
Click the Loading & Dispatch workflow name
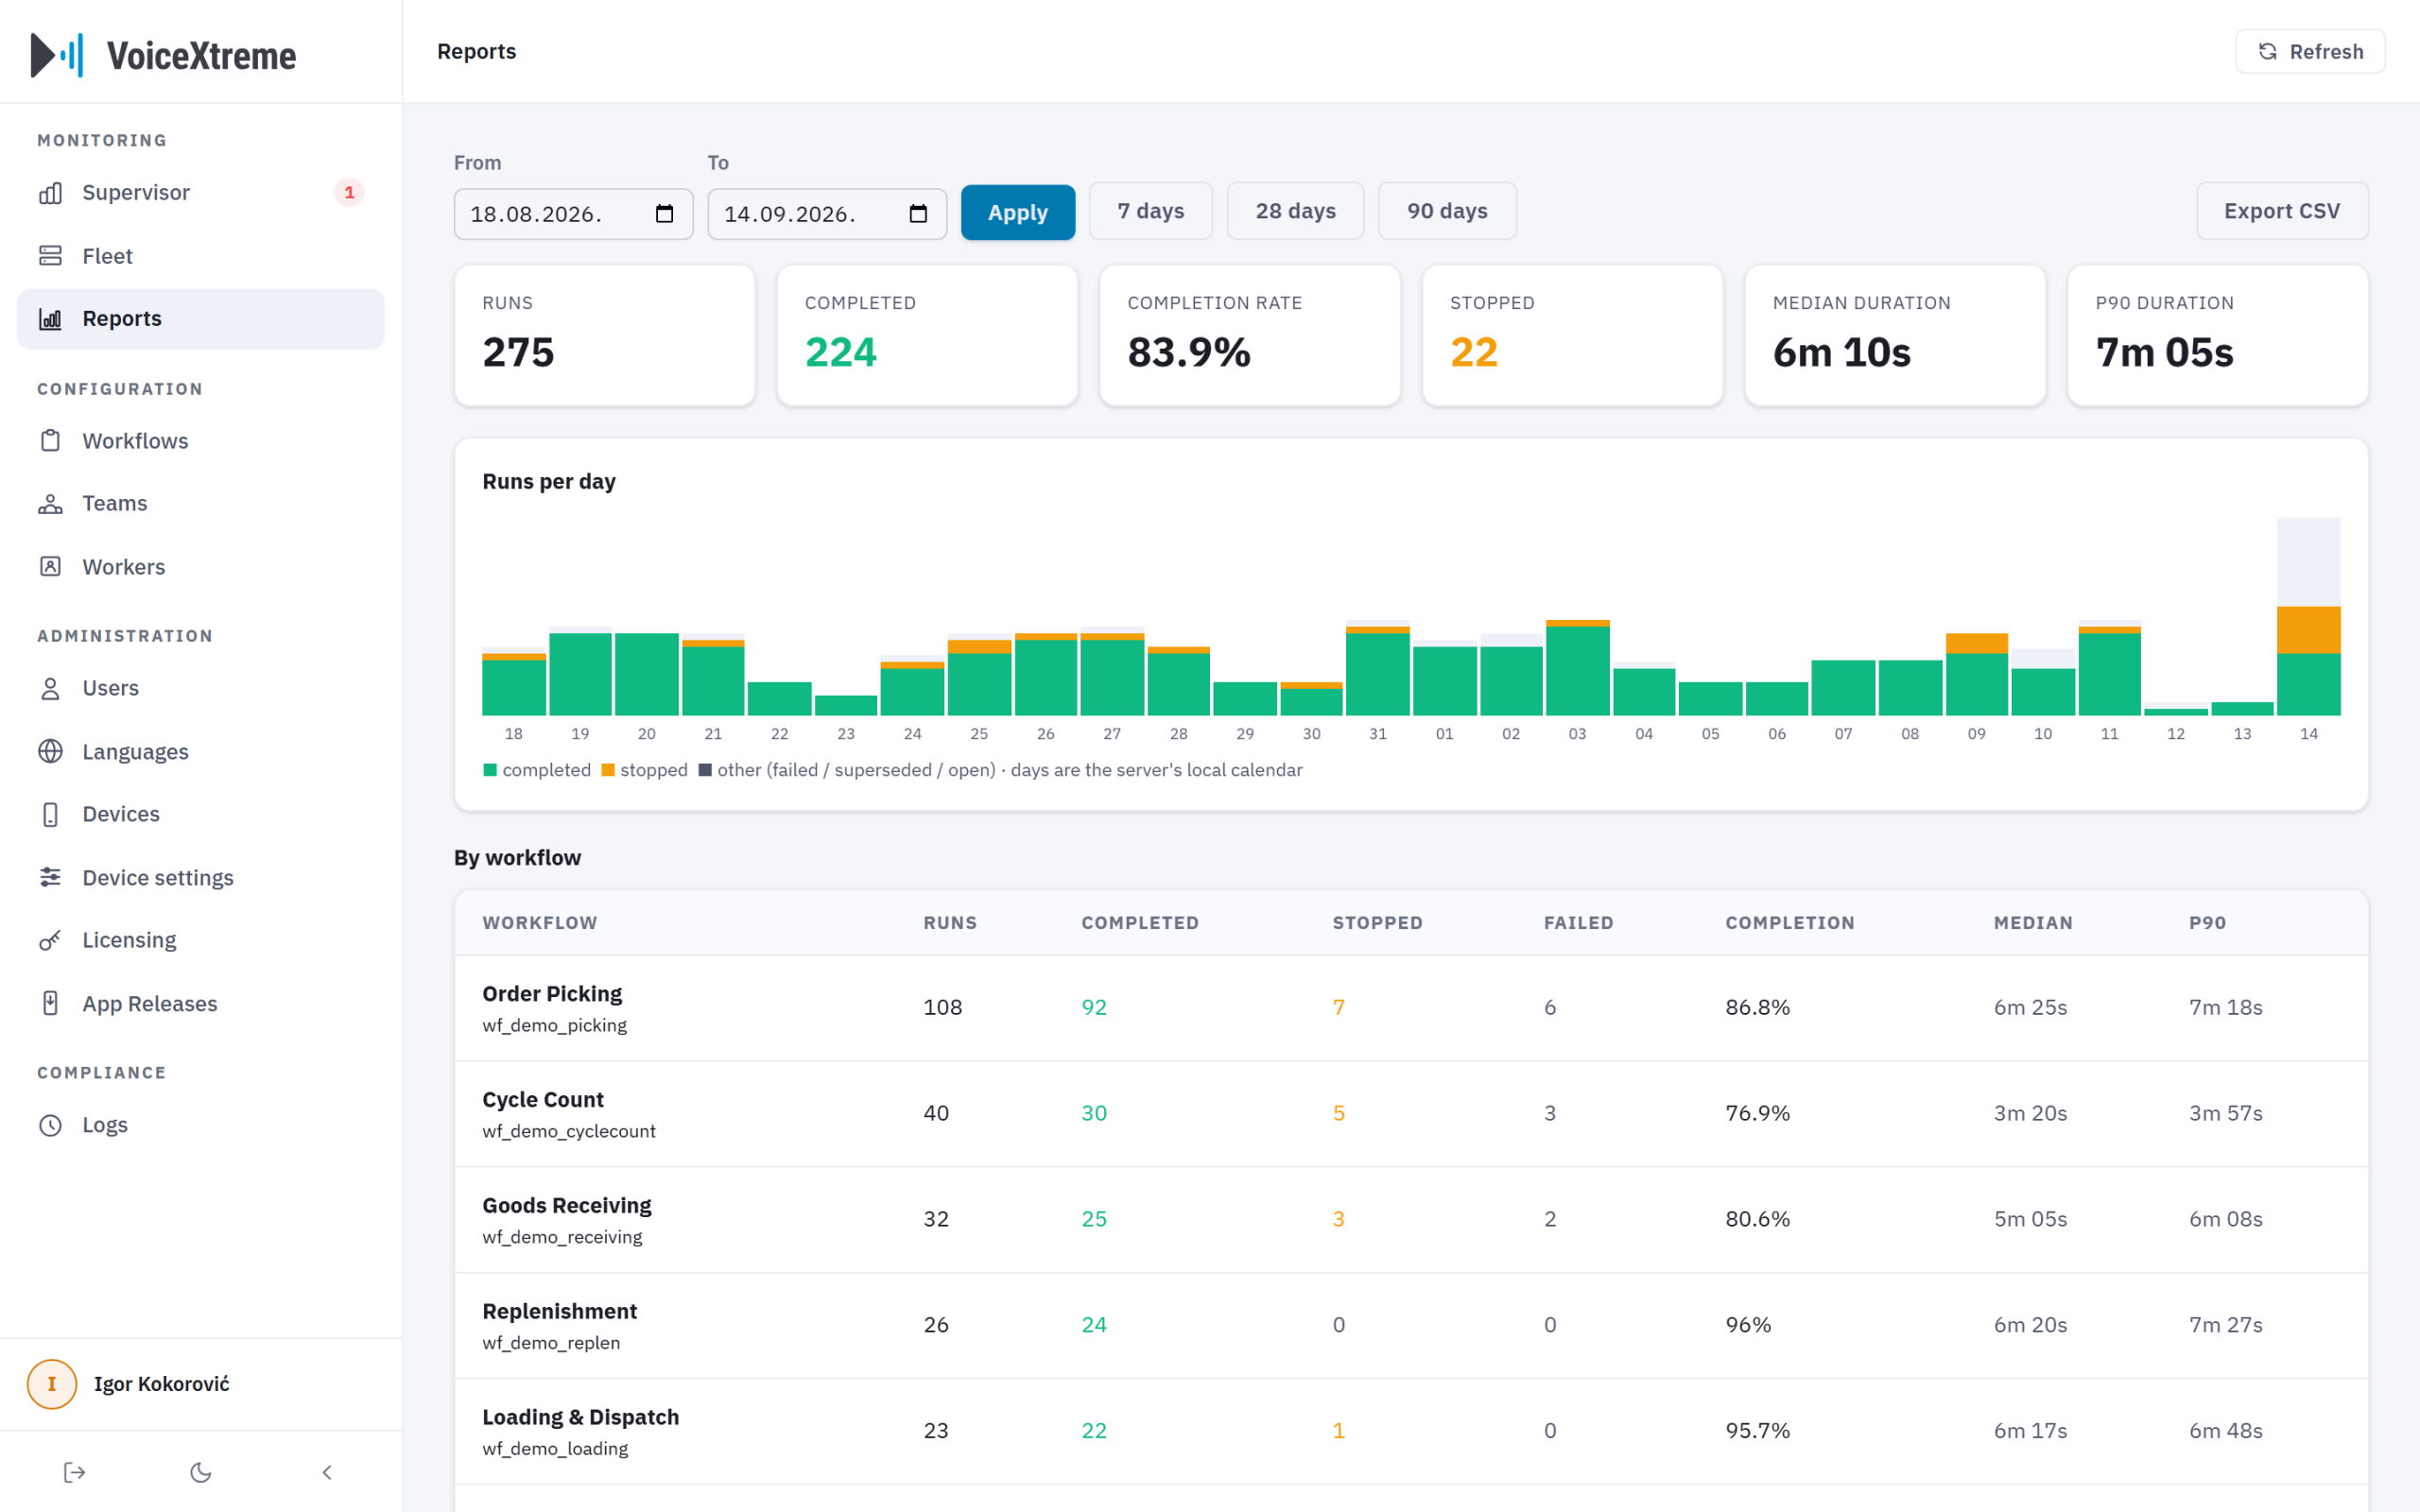coord(581,1417)
